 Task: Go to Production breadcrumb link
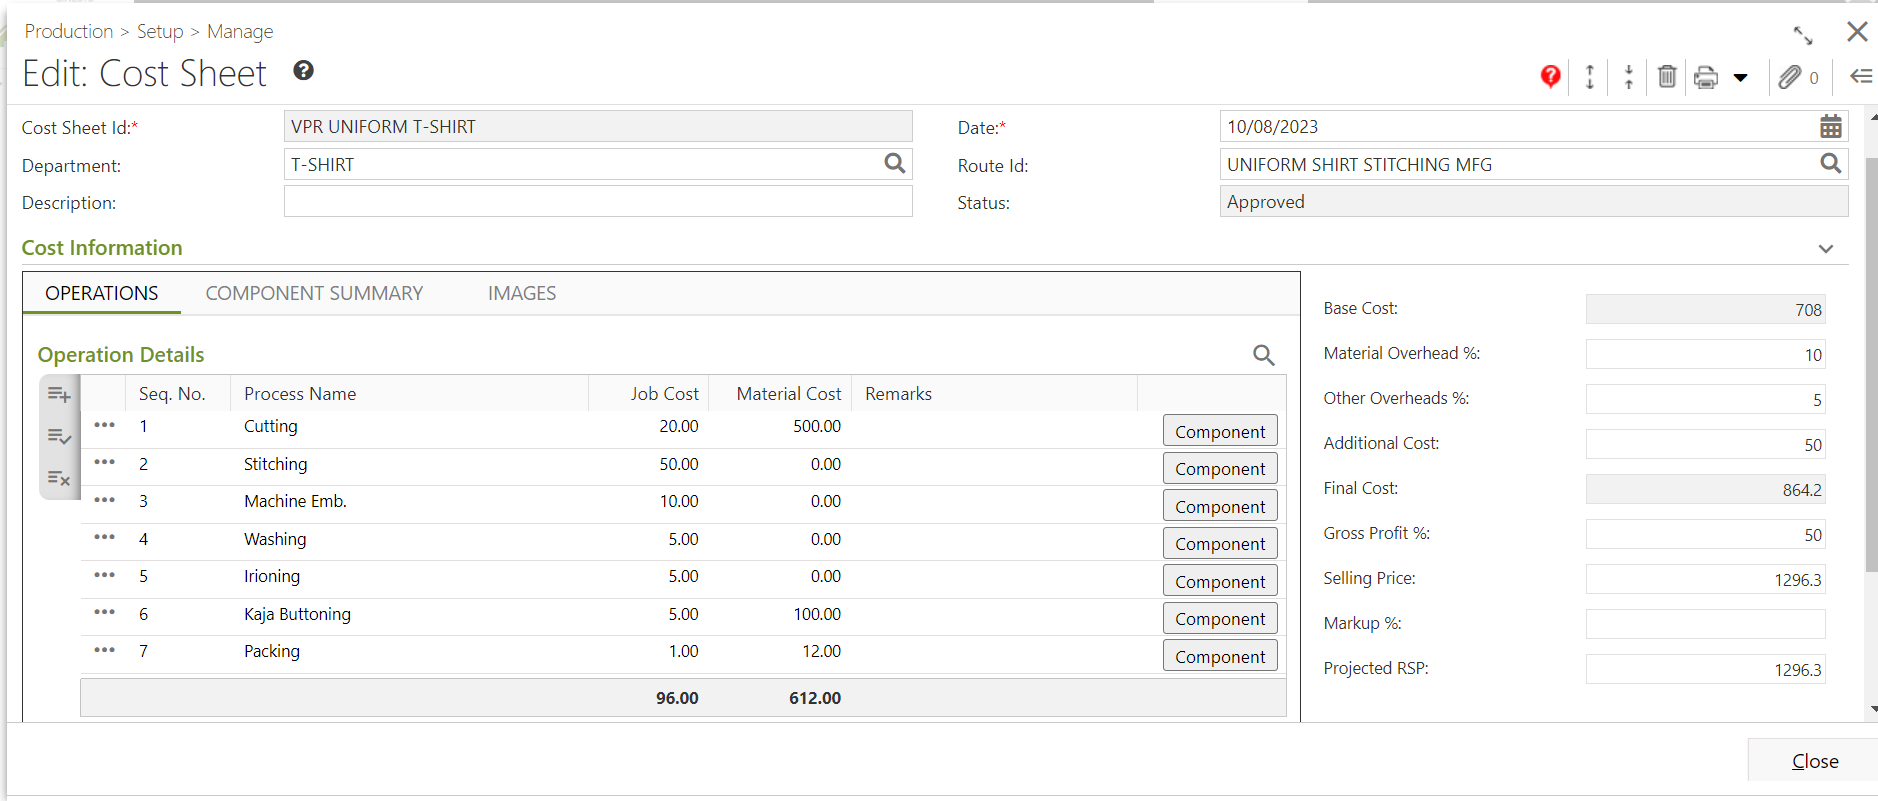69,31
